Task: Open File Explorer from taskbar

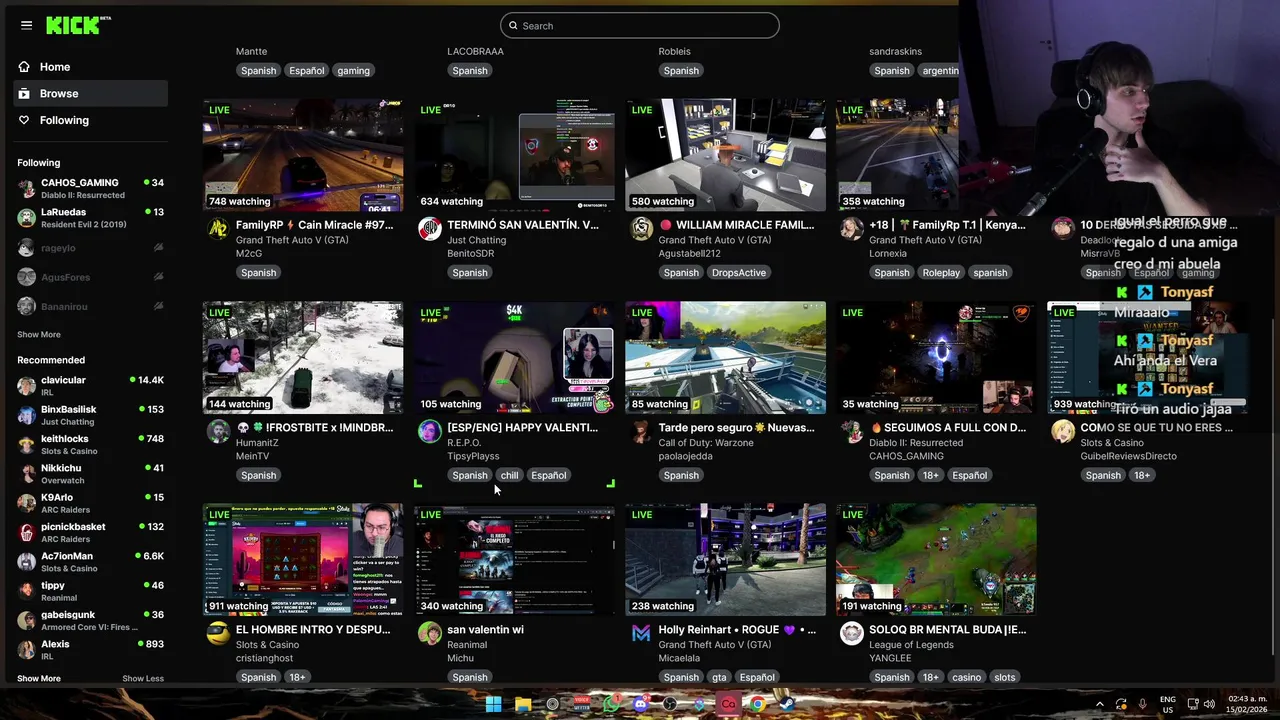Action: point(523,704)
